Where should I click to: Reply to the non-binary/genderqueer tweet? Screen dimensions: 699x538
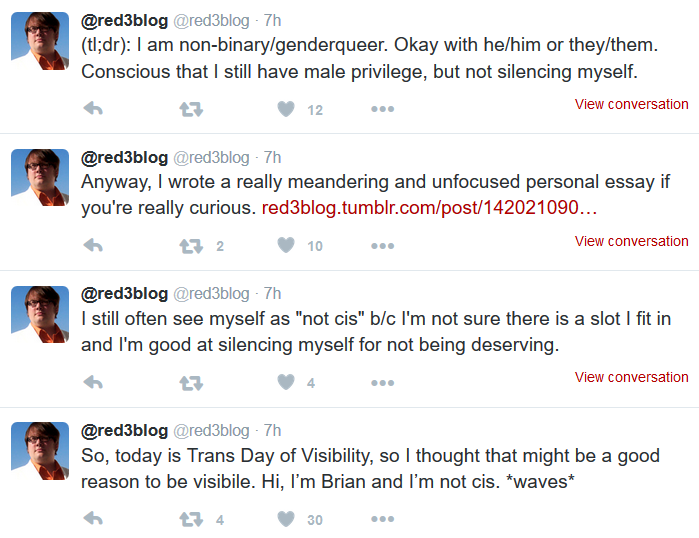pyautogui.click(x=93, y=109)
